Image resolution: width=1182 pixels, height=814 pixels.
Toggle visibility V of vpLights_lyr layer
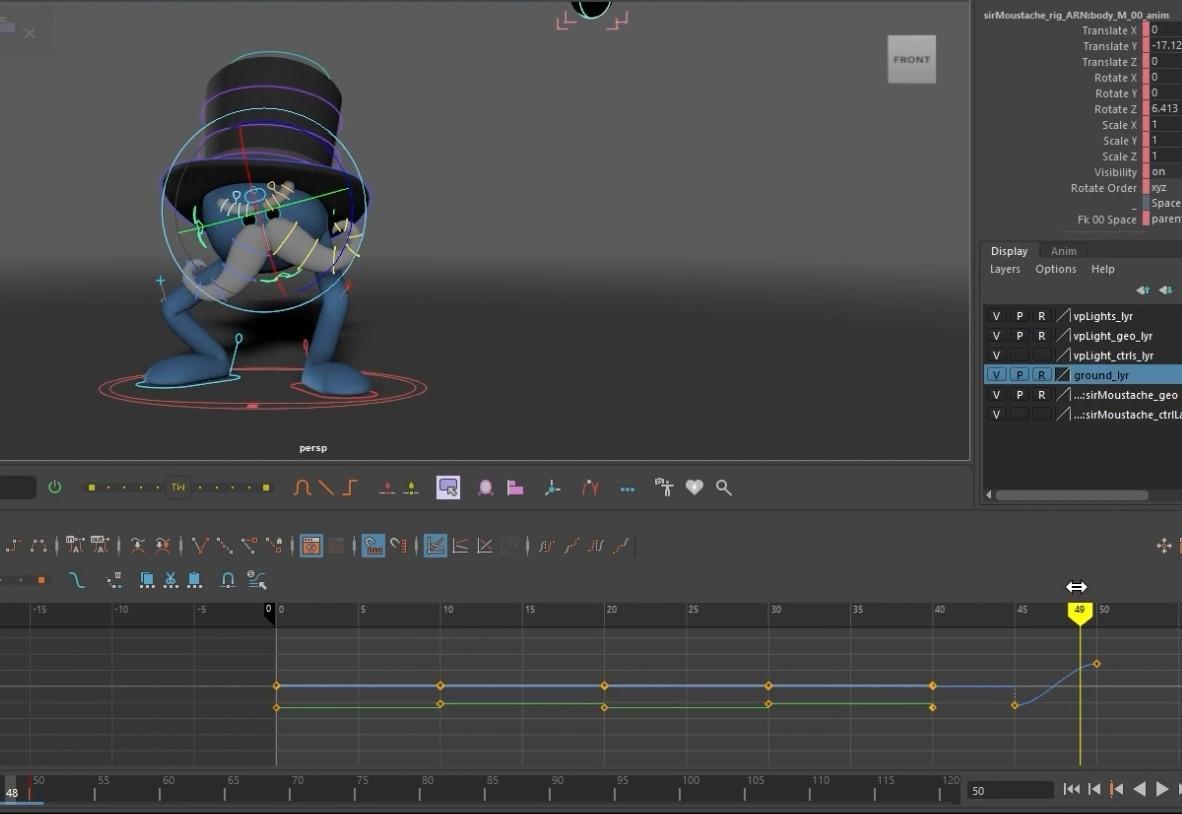pyautogui.click(x=996, y=316)
